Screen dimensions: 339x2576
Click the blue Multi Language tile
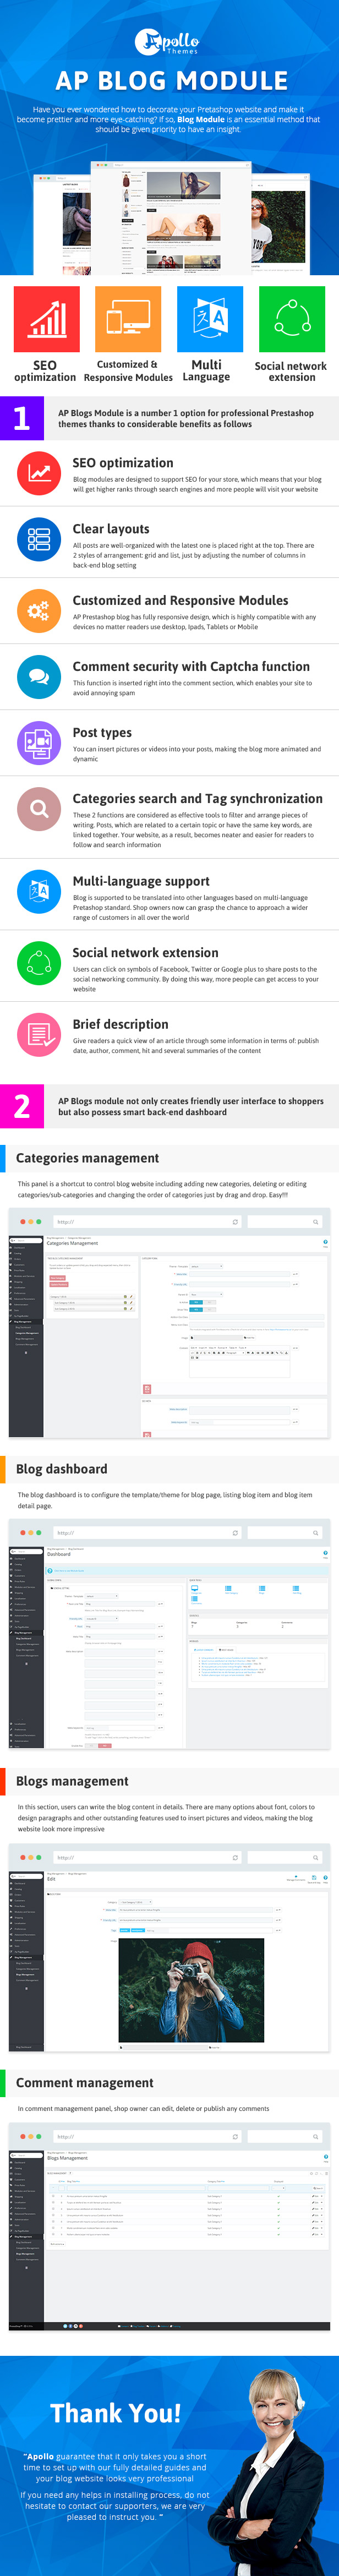pyautogui.click(x=210, y=319)
